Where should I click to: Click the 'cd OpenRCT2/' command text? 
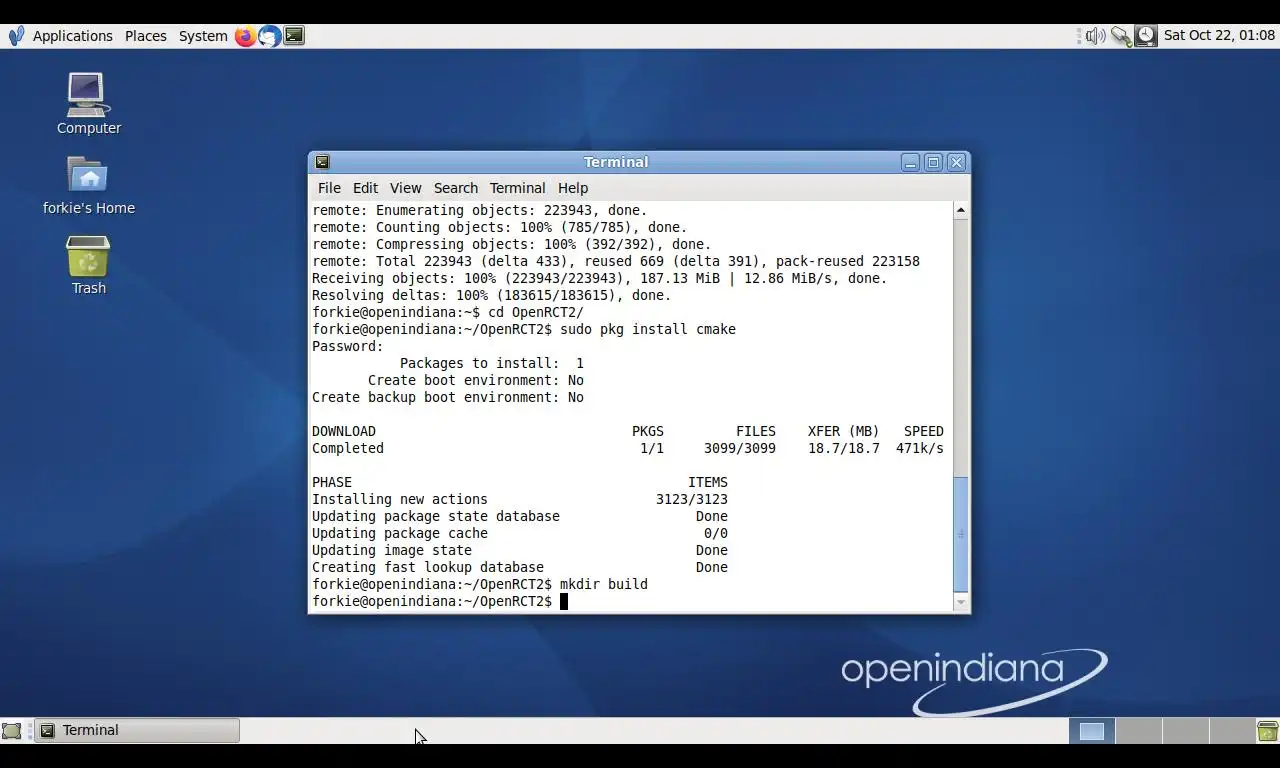click(536, 312)
